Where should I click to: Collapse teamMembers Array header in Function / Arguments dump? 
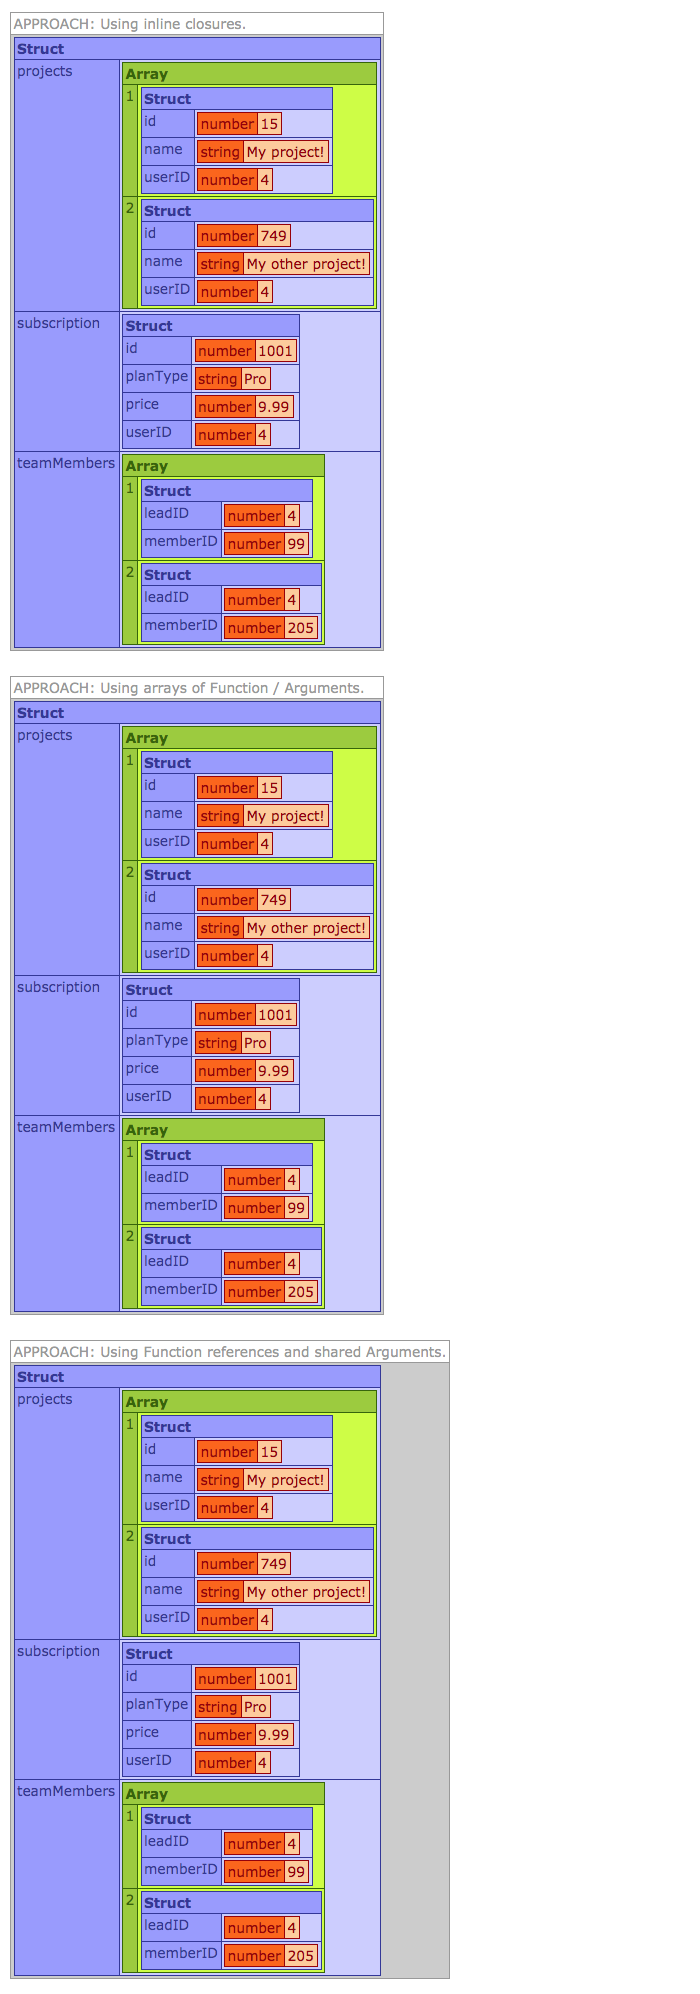pyautogui.click(x=223, y=1130)
